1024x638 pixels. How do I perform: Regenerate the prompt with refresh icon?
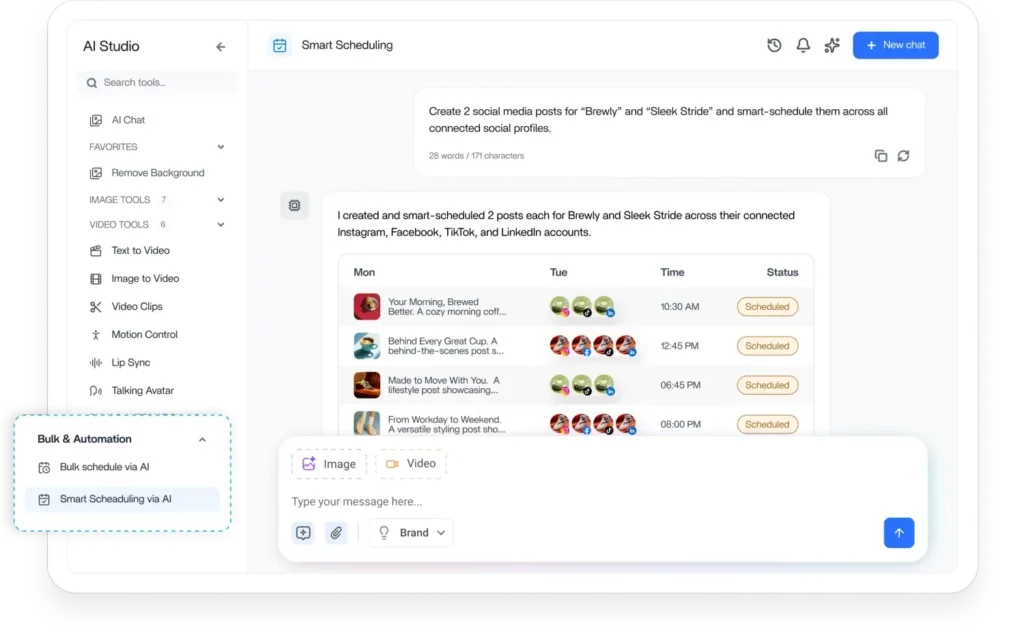point(903,155)
